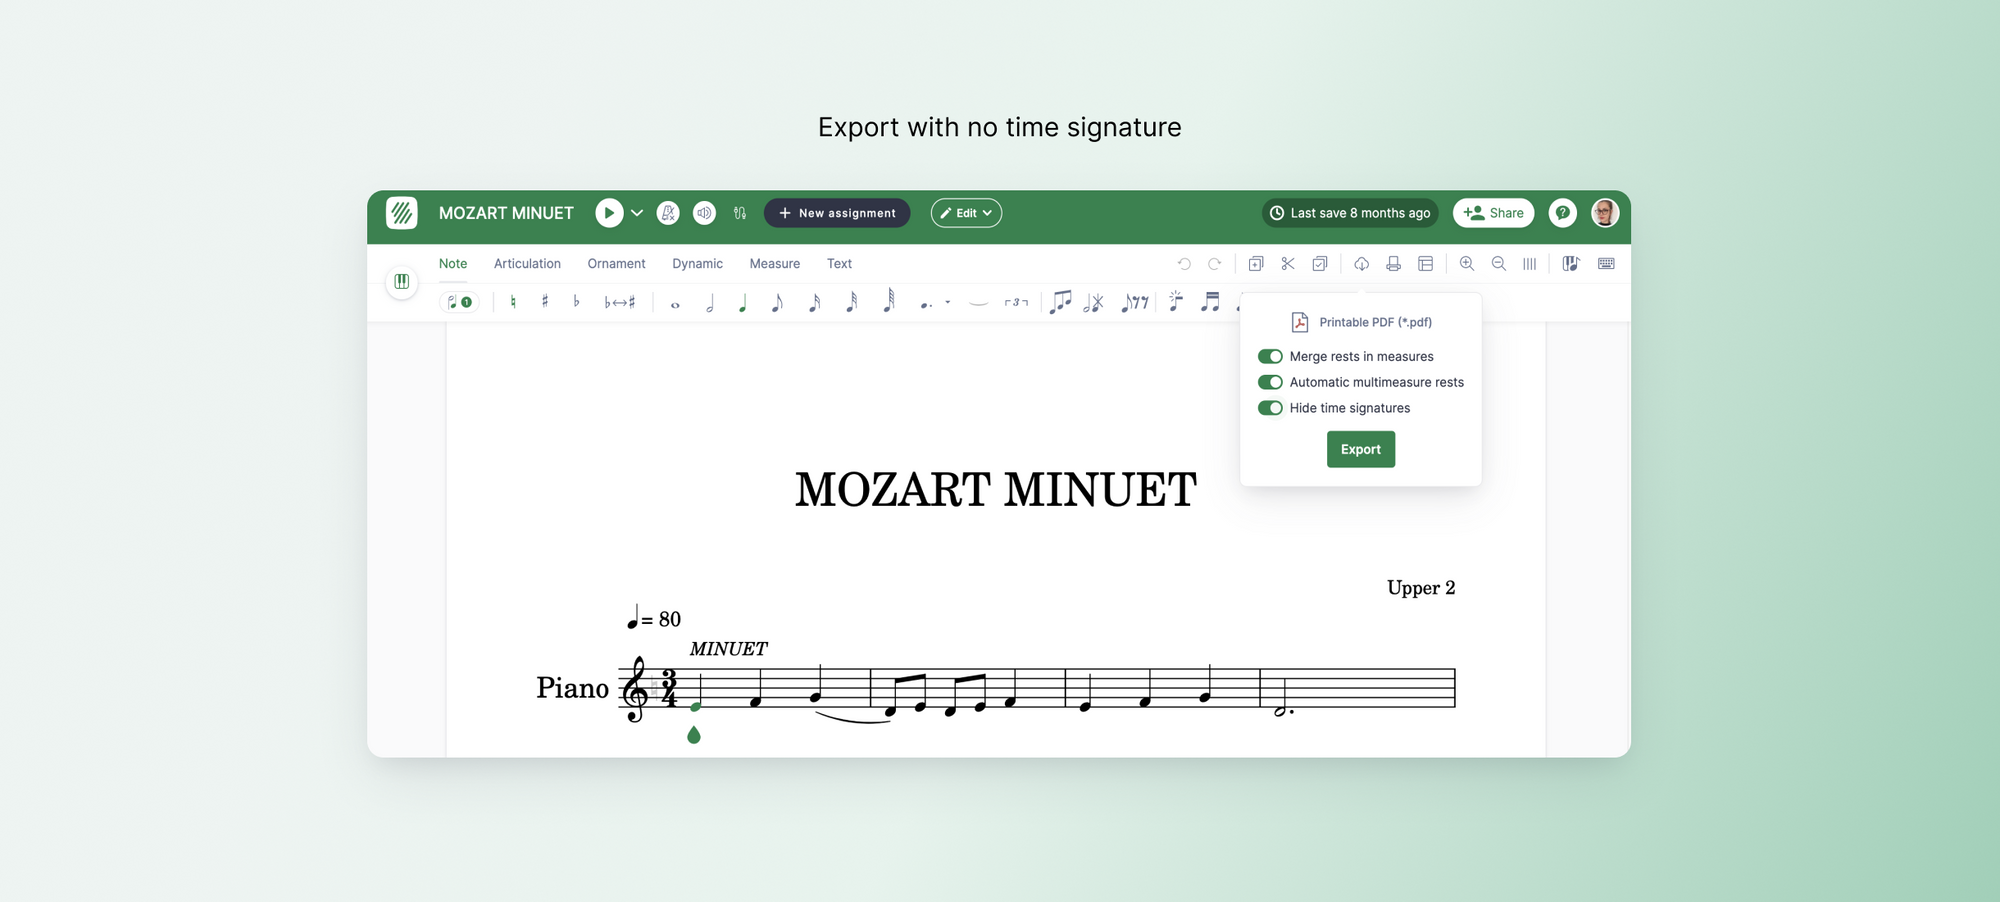
Task: Select the half note duration
Action: pos(710,304)
